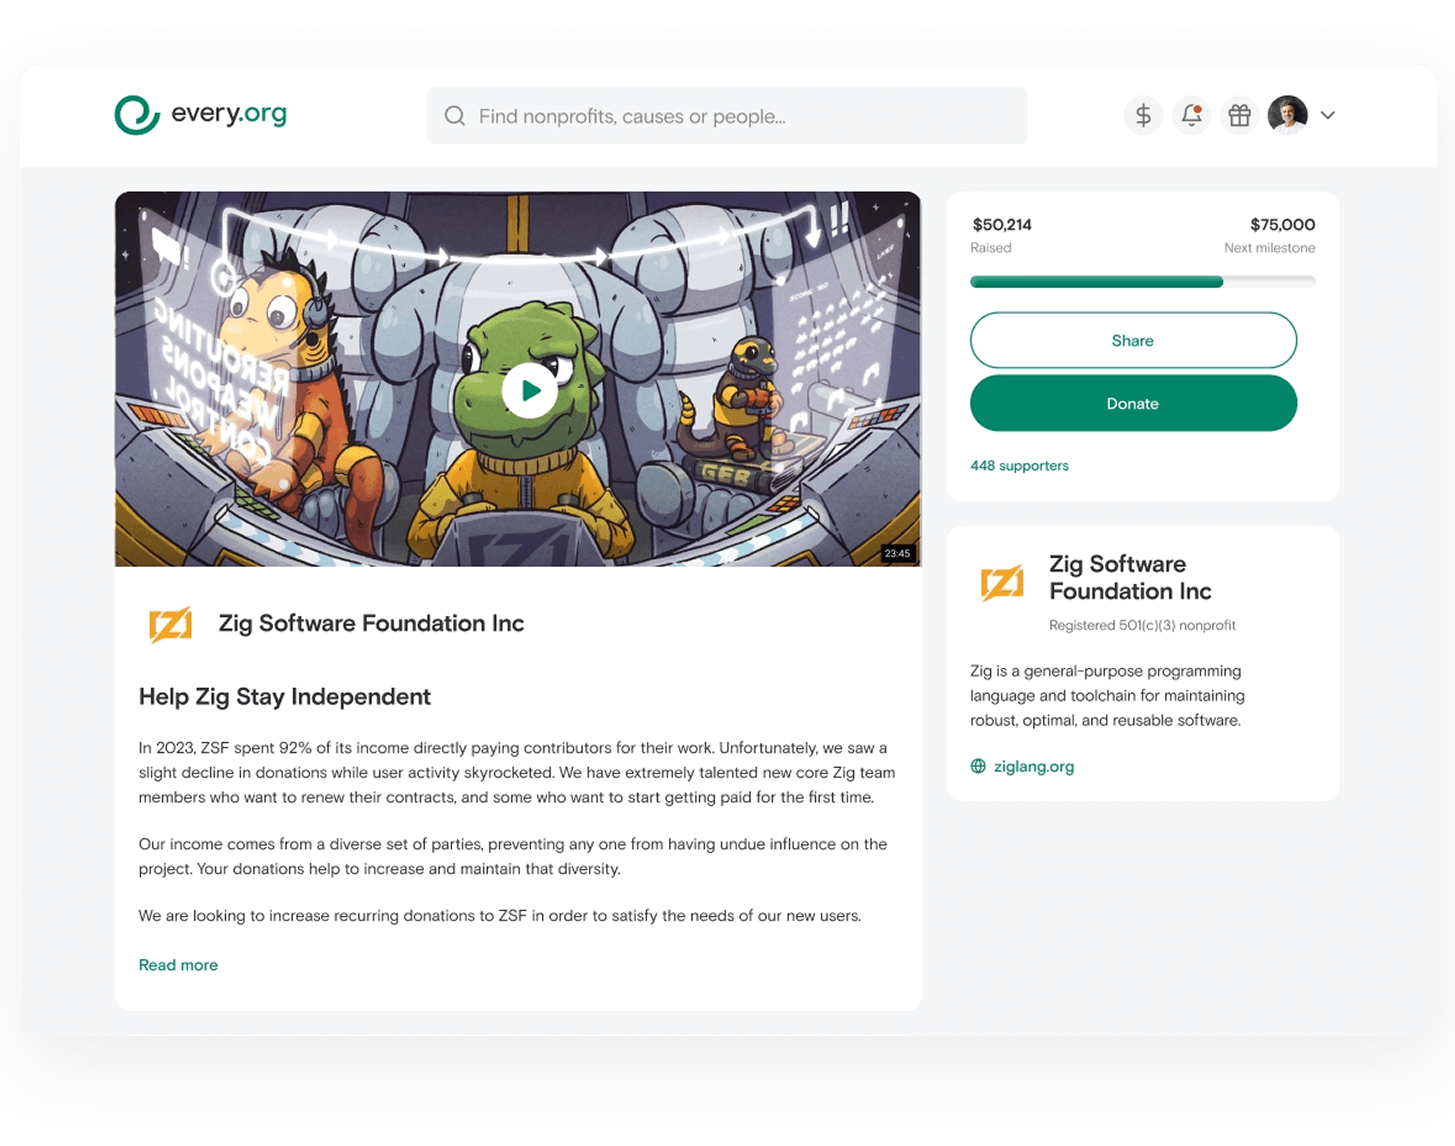Click the 23:45 video duration badge
Screen dimensions: 1455x1146
coord(897,553)
